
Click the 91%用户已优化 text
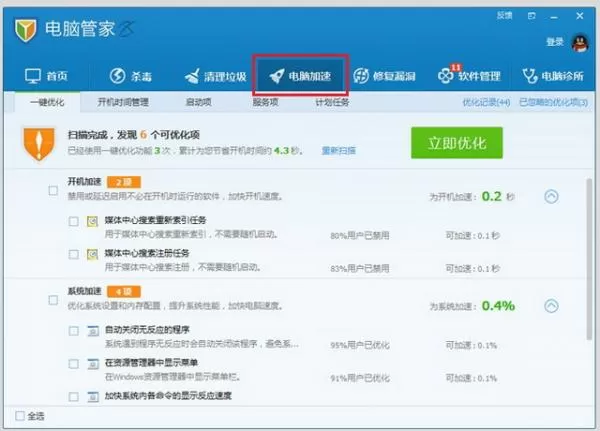(360, 378)
